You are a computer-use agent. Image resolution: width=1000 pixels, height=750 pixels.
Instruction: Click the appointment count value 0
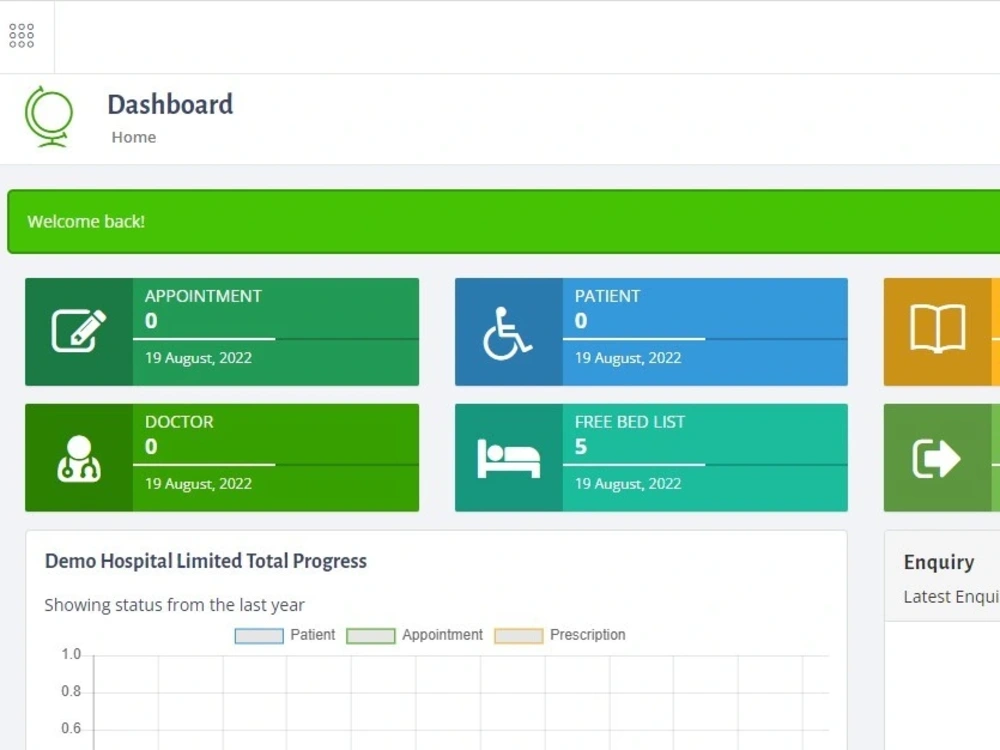pyautogui.click(x=151, y=321)
